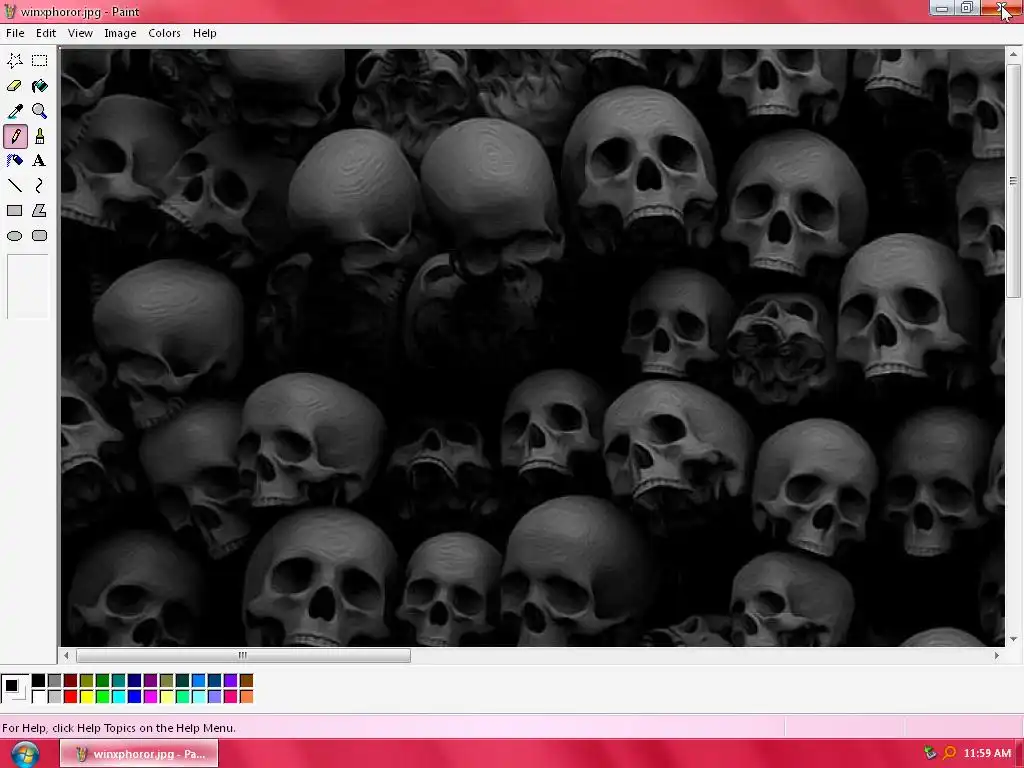
Task: Pick the white color swatch
Action: pyautogui.click(x=39, y=697)
